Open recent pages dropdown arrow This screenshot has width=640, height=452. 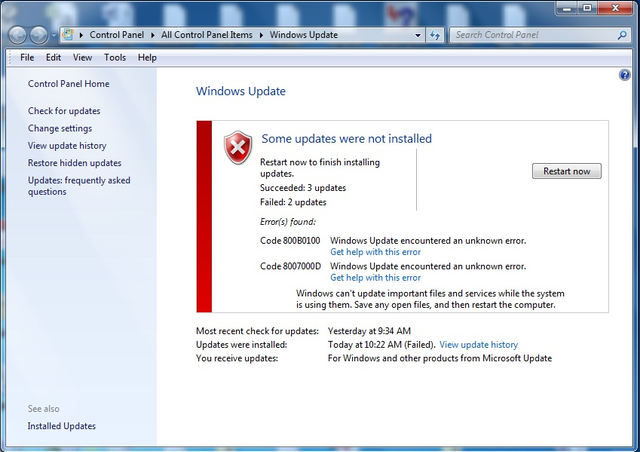54,36
